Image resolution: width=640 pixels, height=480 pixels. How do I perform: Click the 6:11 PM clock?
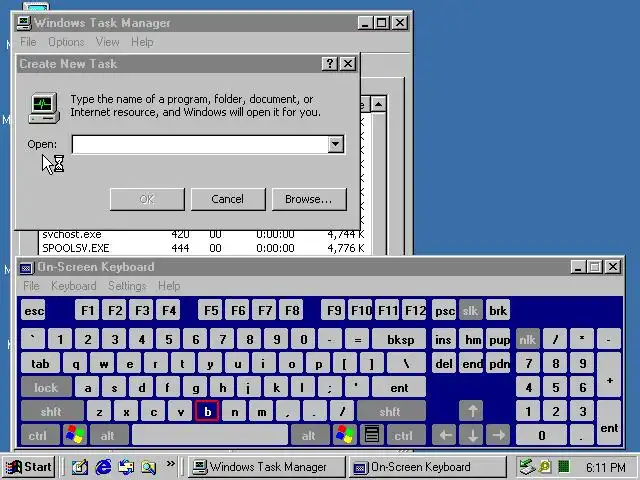(605, 467)
